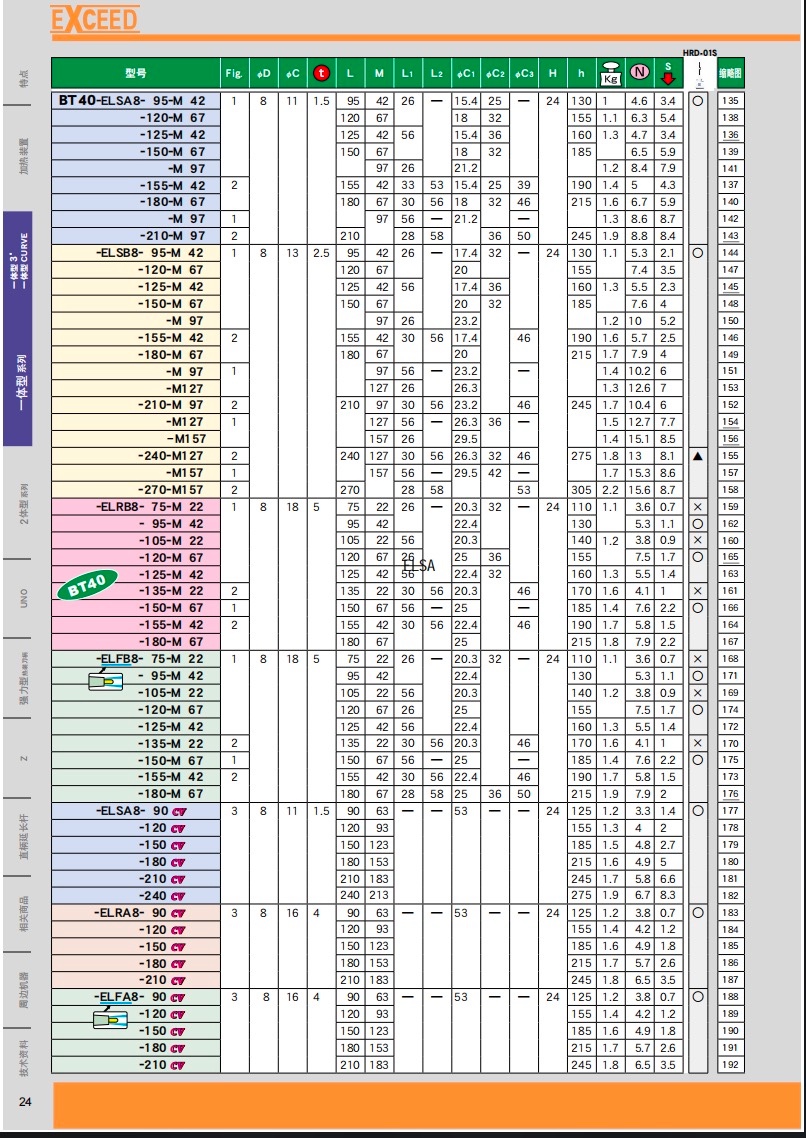Click the CV icon in -ELFA8- 90 row
The height and width of the screenshot is (1138, 806).
tap(178, 998)
